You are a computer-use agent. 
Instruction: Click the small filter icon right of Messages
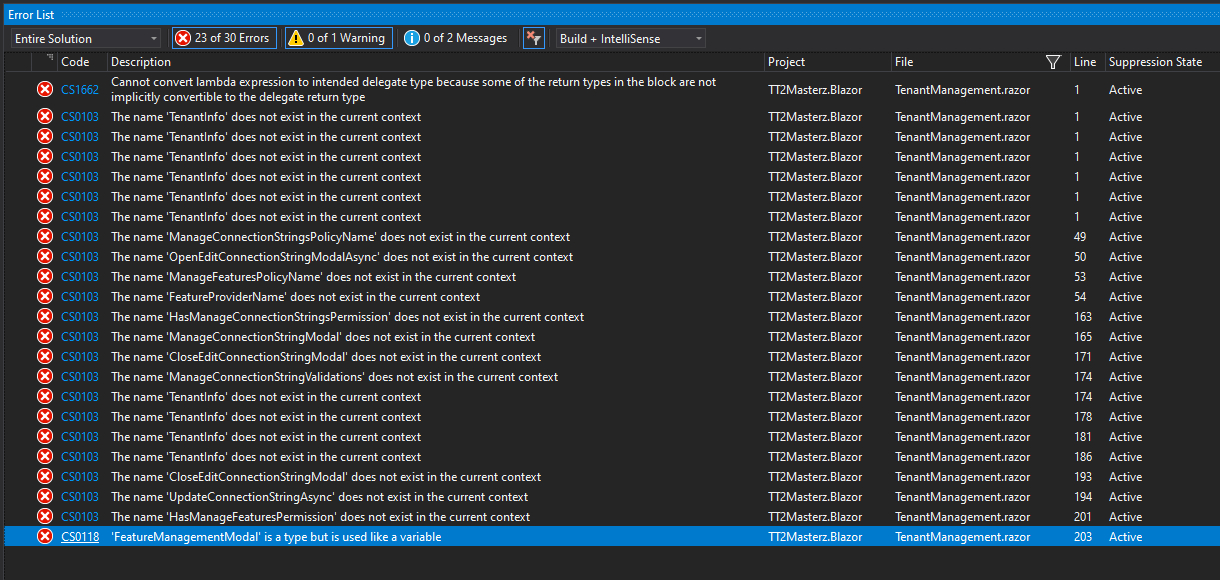[x=533, y=37]
